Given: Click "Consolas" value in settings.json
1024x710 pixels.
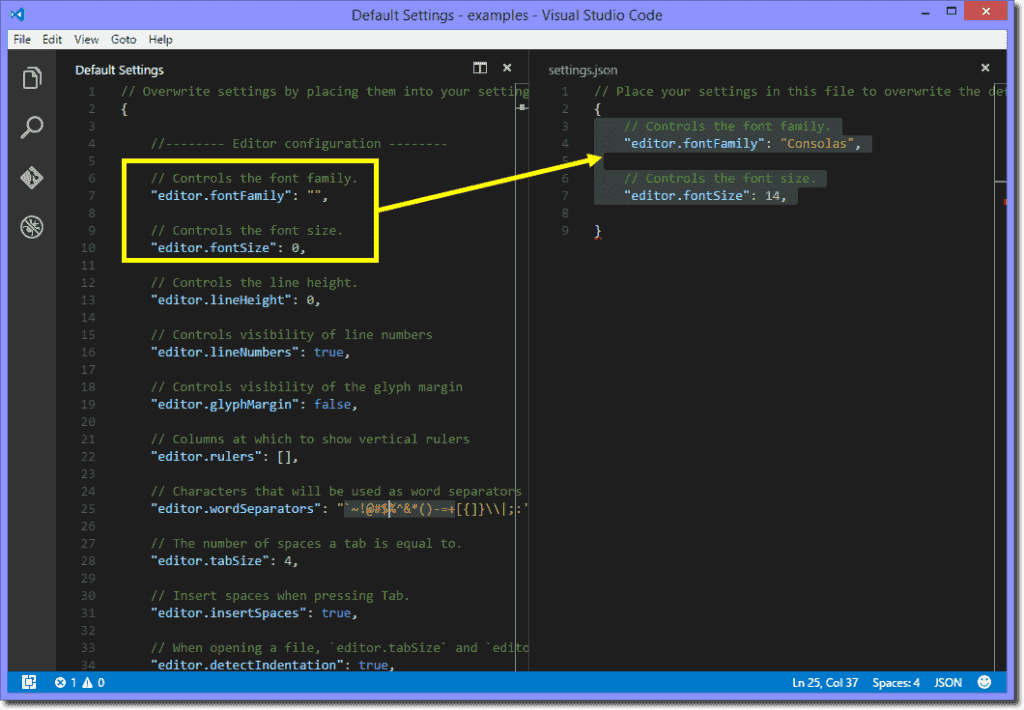Looking at the screenshot, I should tap(816, 144).
